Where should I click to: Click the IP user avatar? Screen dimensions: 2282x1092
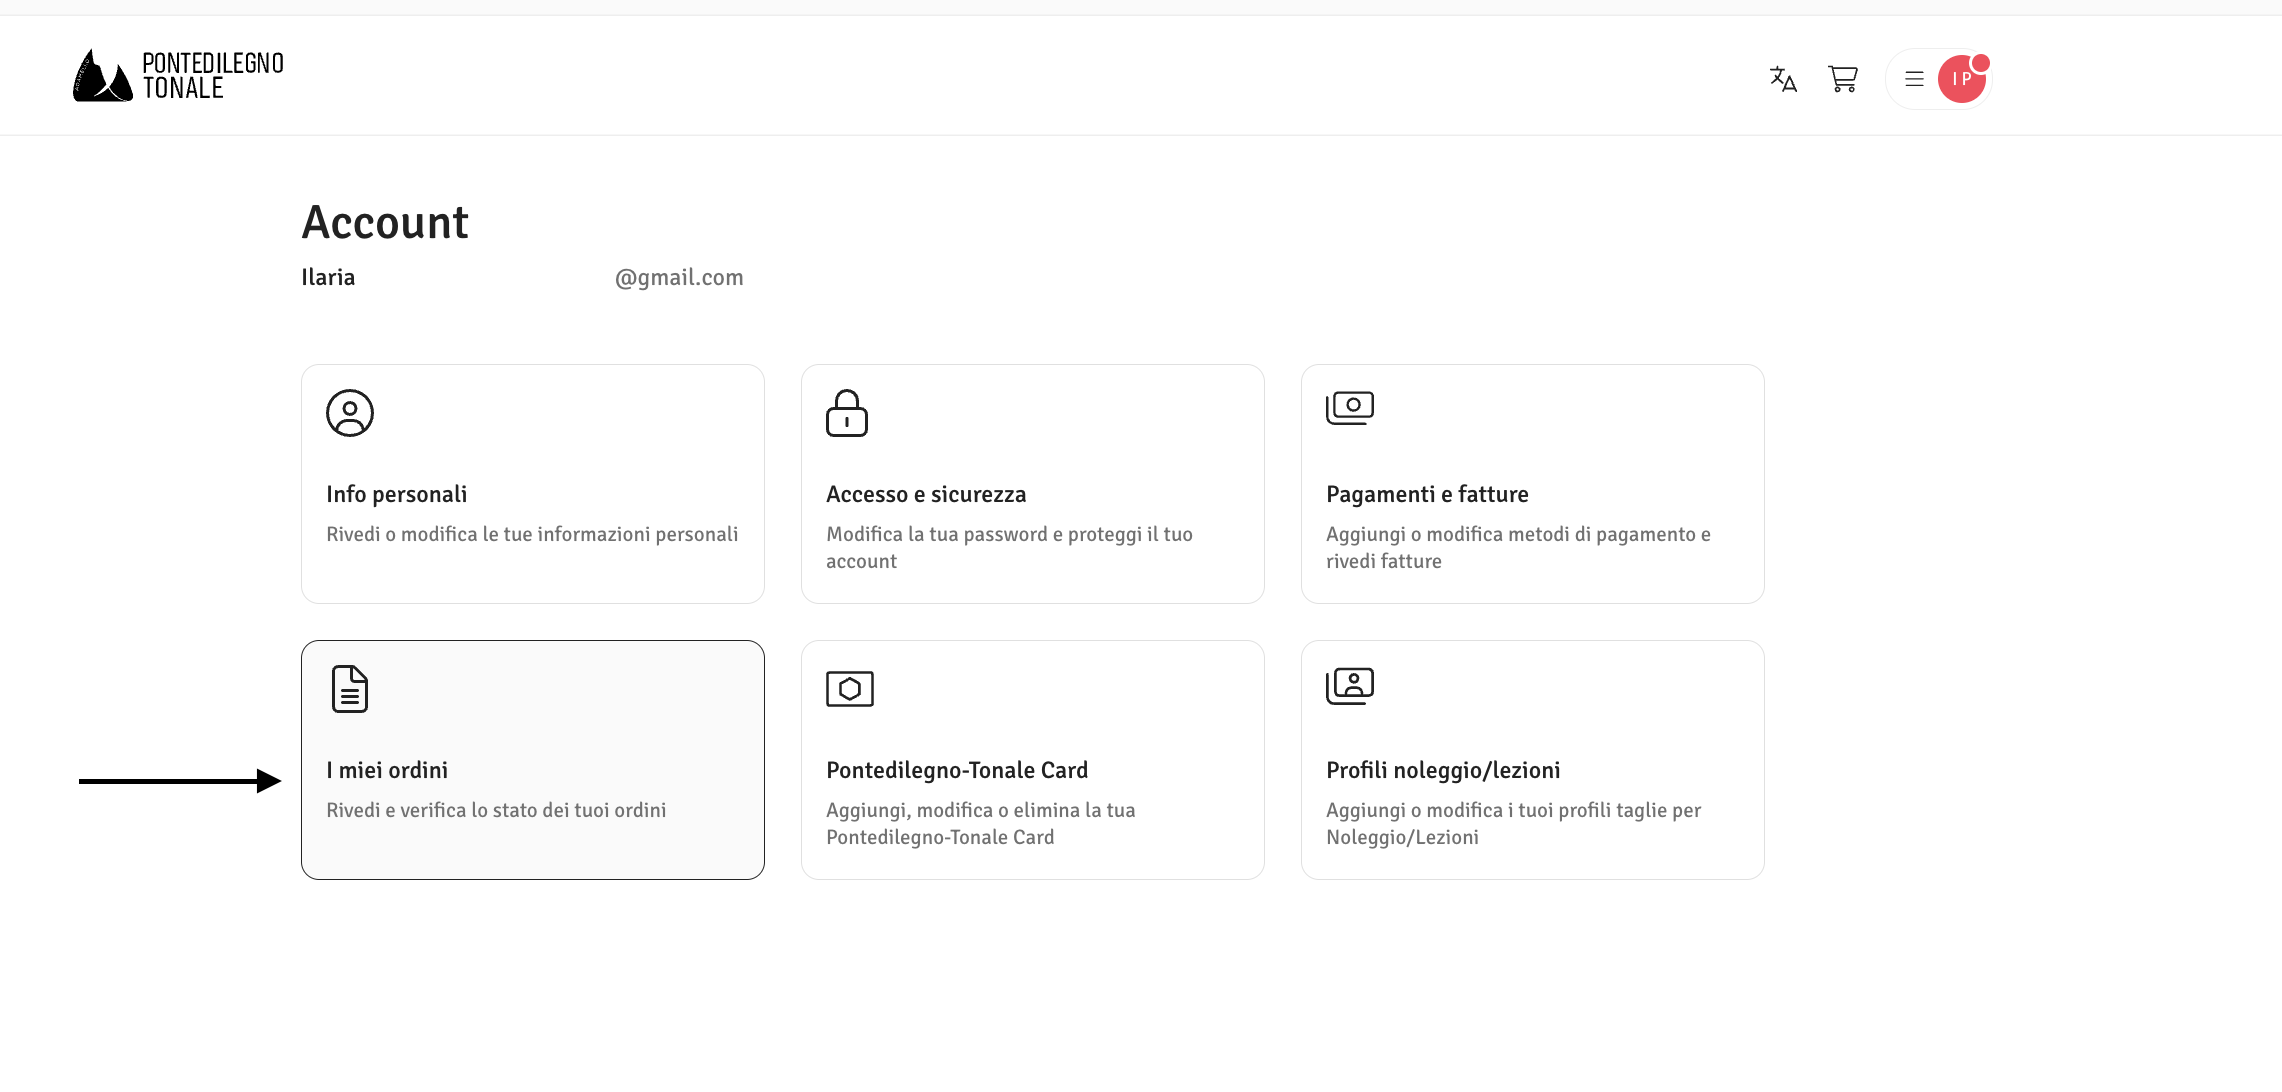(x=1962, y=79)
